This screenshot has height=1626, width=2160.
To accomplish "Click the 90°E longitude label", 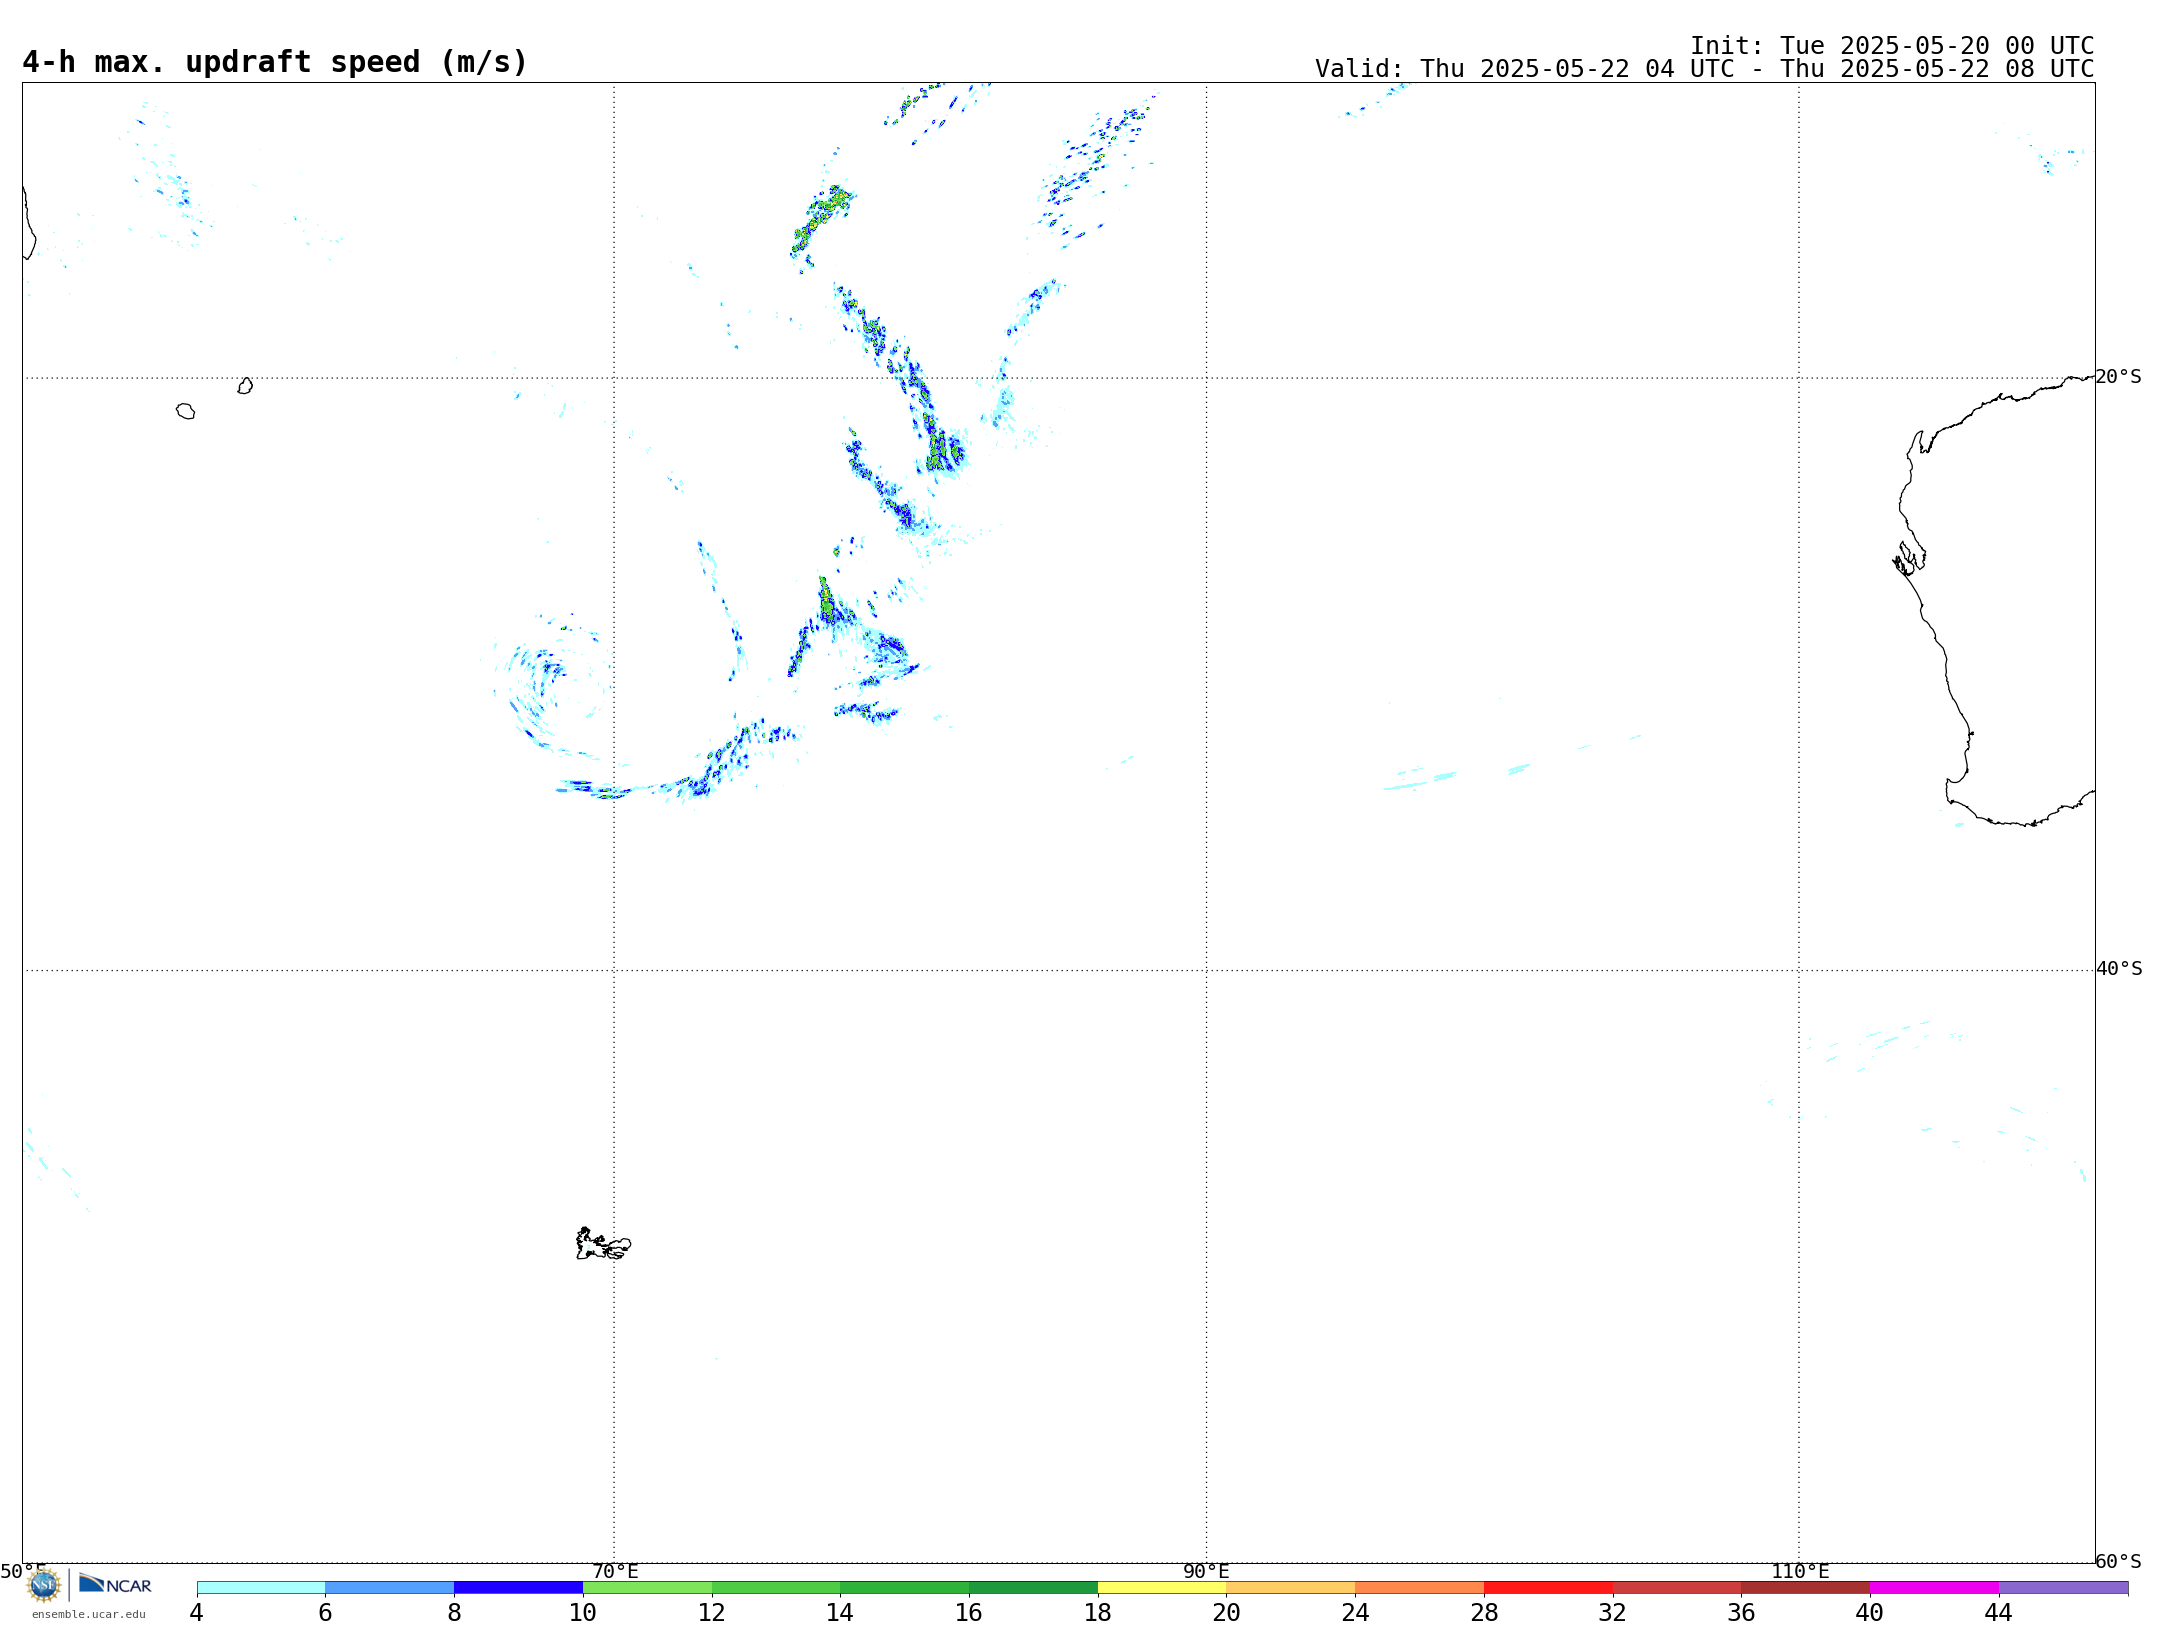I will (1206, 1571).
